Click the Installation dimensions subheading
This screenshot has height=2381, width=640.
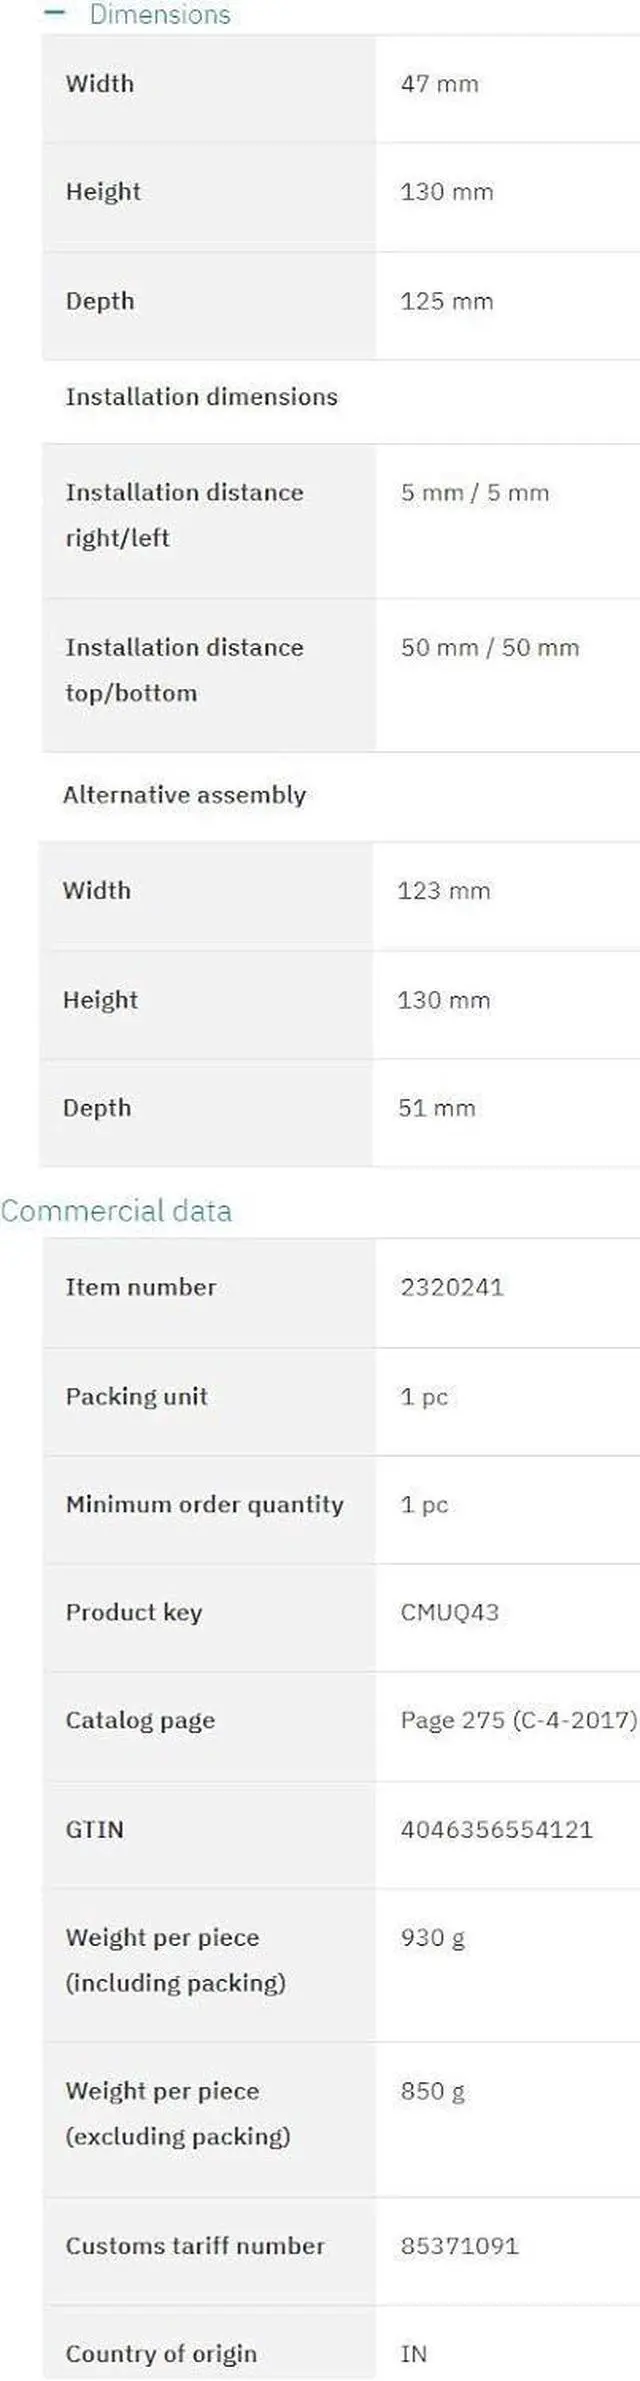[201, 397]
